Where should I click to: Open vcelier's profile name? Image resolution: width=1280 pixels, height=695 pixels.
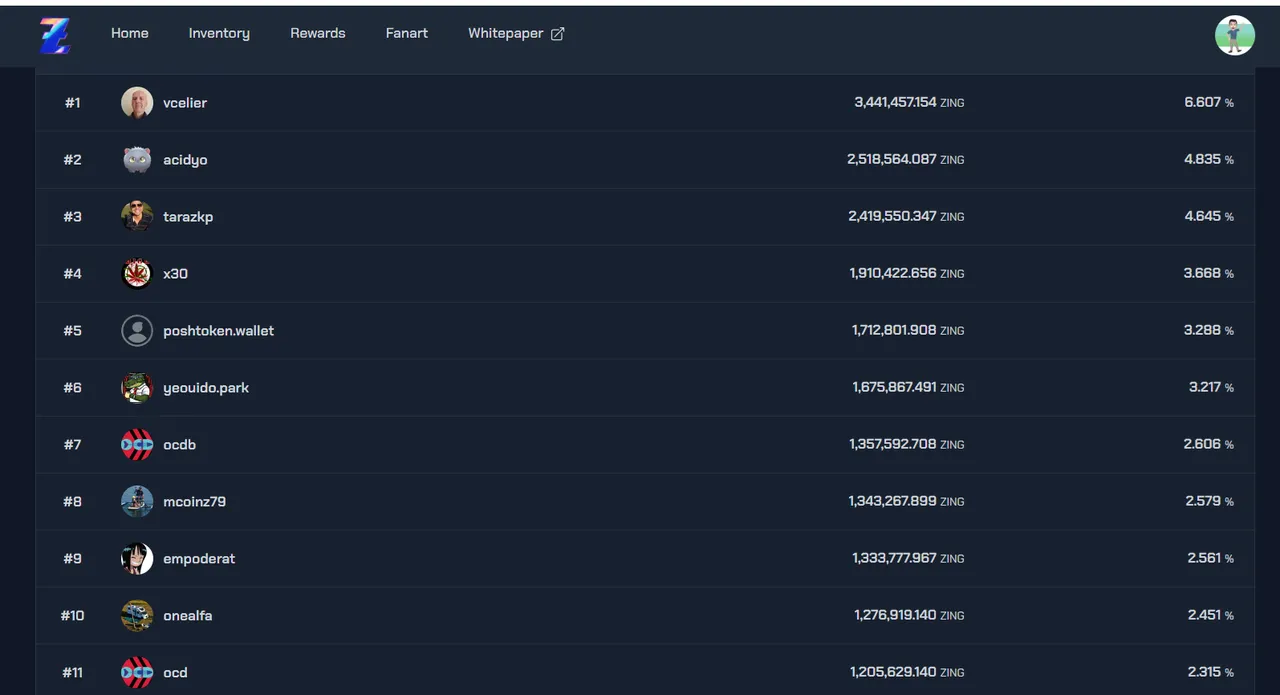pos(185,102)
